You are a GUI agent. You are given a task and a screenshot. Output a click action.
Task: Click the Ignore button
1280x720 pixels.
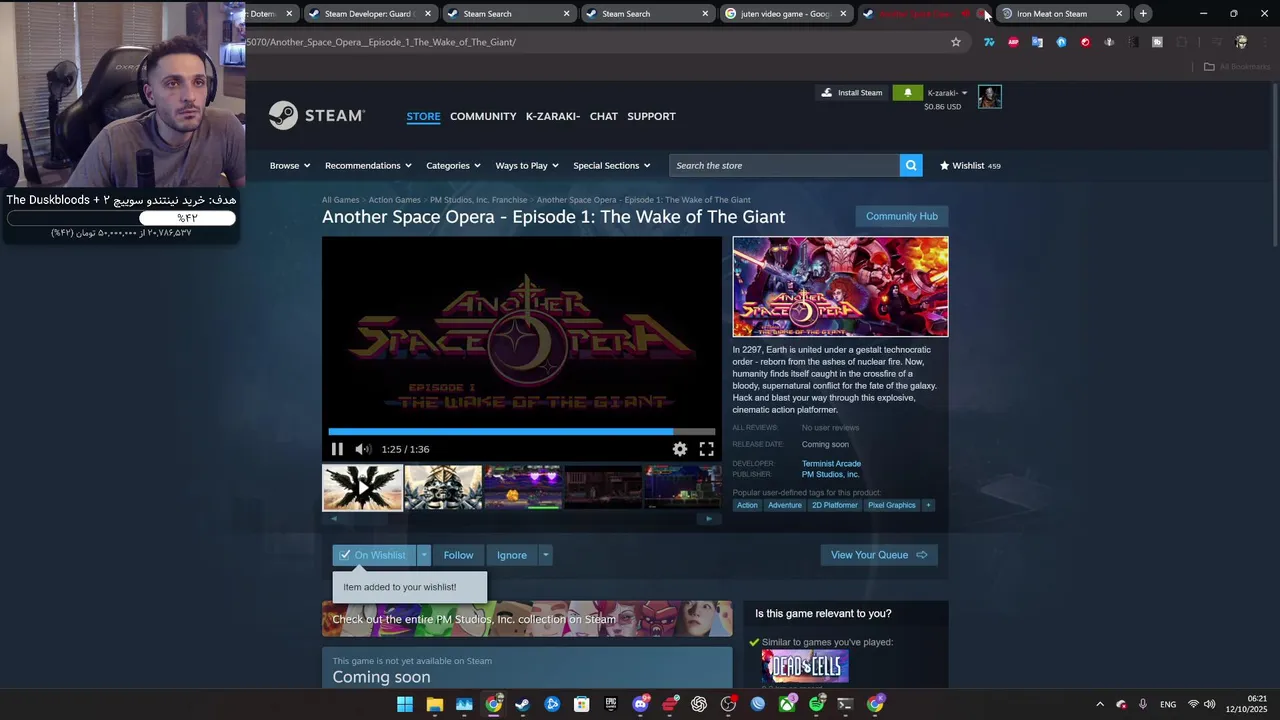coord(512,555)
